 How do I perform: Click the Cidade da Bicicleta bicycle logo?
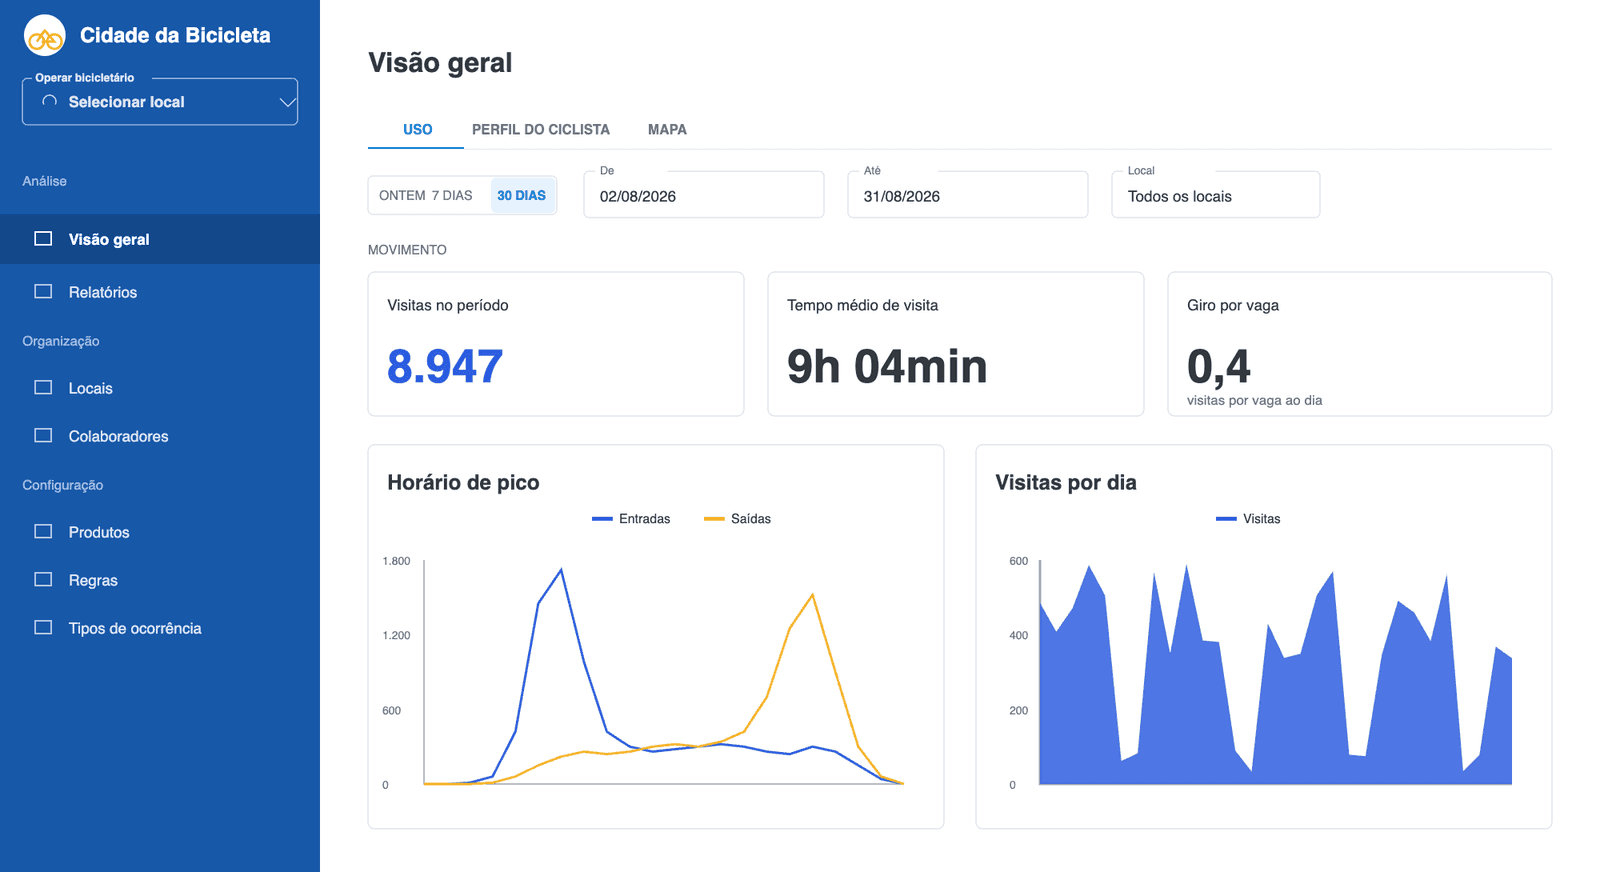pyautogui.click(x=45, y=36)
